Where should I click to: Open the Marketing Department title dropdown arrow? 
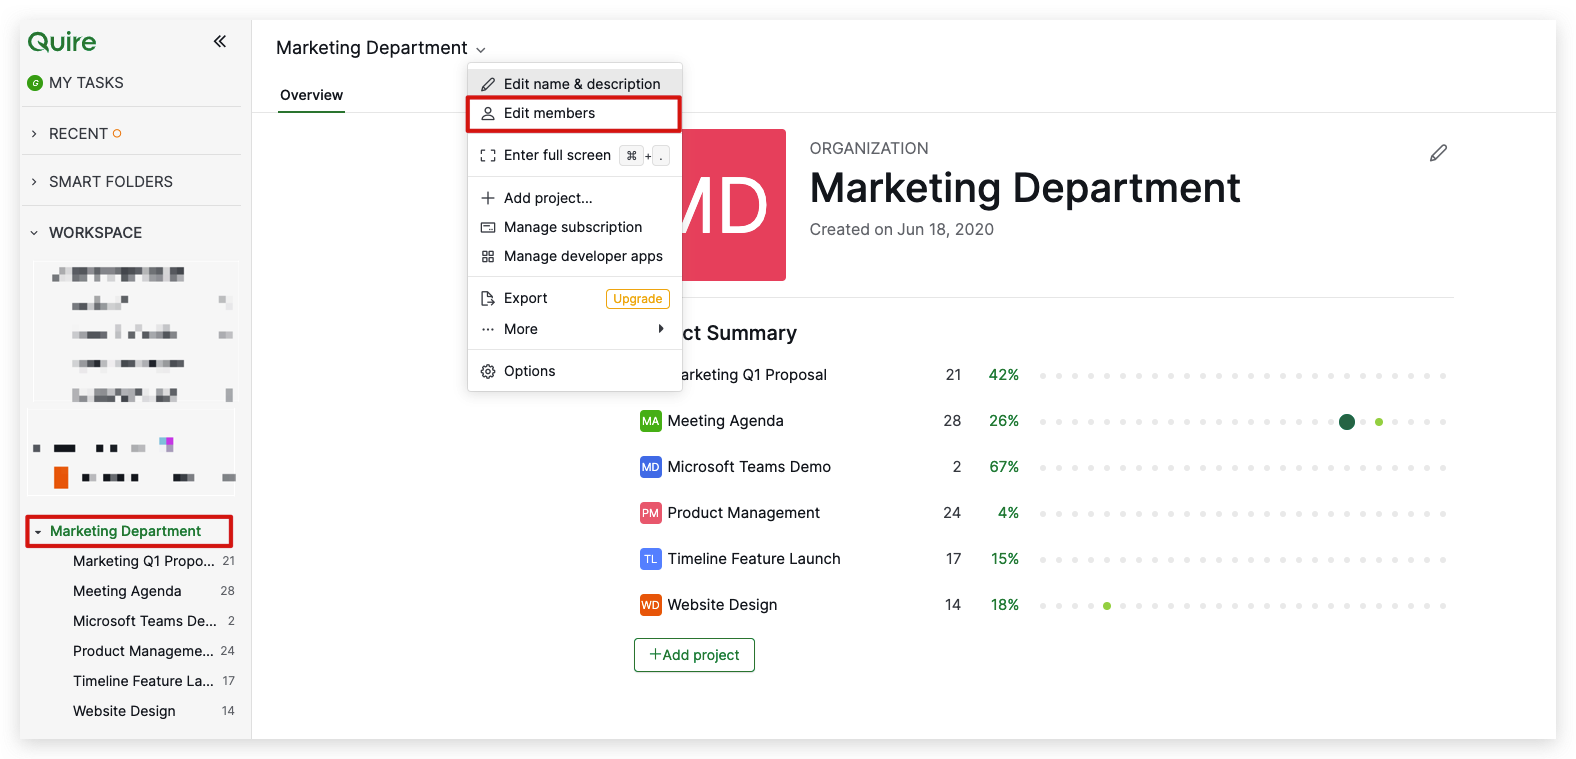(481, 50)
